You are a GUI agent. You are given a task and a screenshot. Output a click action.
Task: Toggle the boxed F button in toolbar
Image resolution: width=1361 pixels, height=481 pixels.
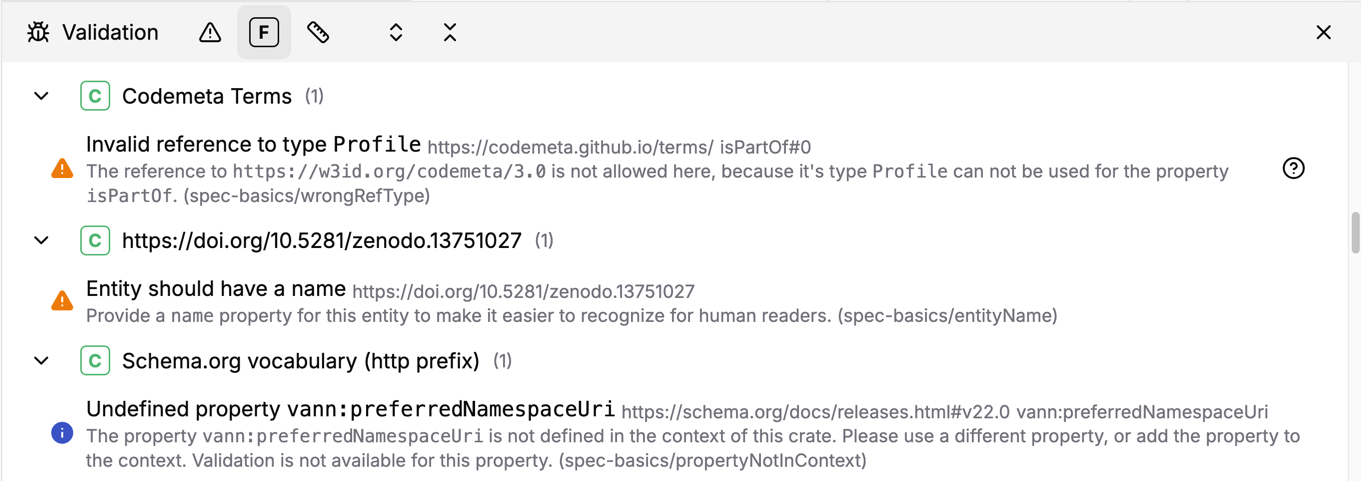point(264,32)
